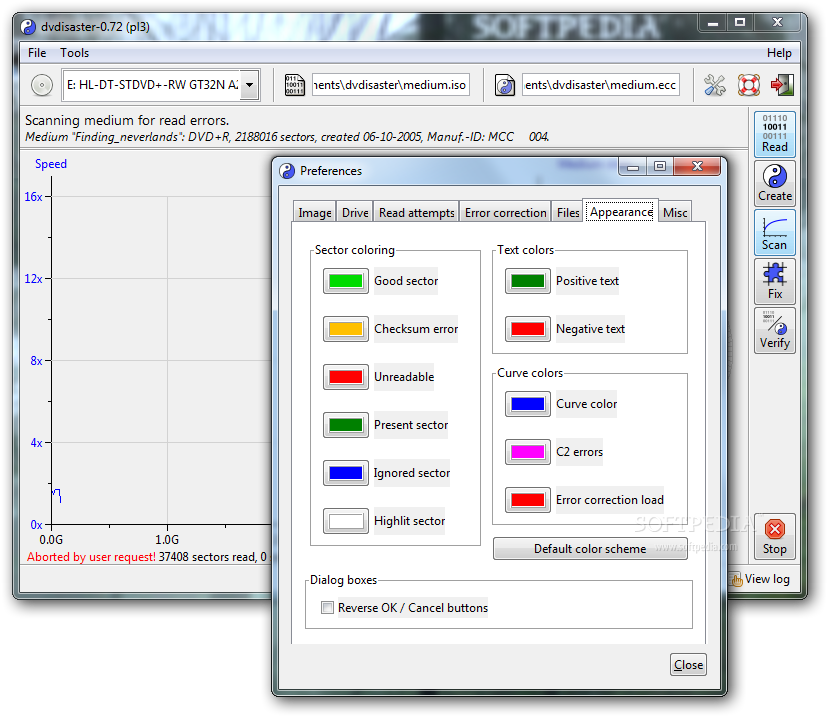Click the "Ignored sector" label
828x717 pixels.
pyautogui.click(x=412, y=473)
